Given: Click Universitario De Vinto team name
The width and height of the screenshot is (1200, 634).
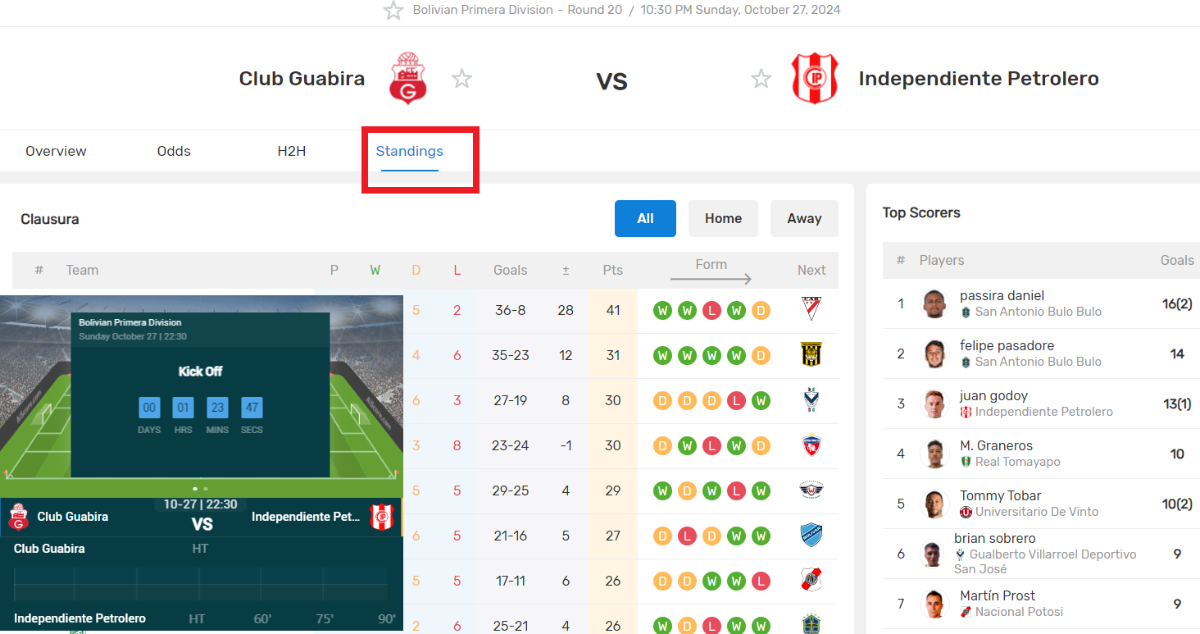Looking at the screenshot, I should point(1037,512).
